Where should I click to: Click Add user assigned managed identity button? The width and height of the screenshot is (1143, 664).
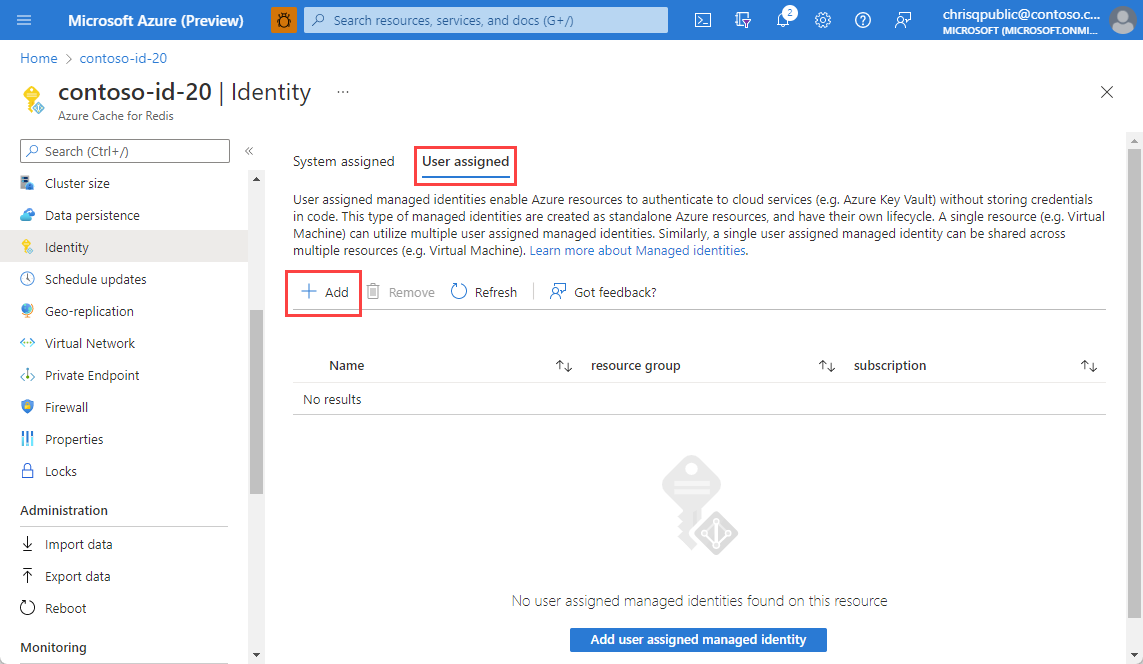click(x=698, y=640)
